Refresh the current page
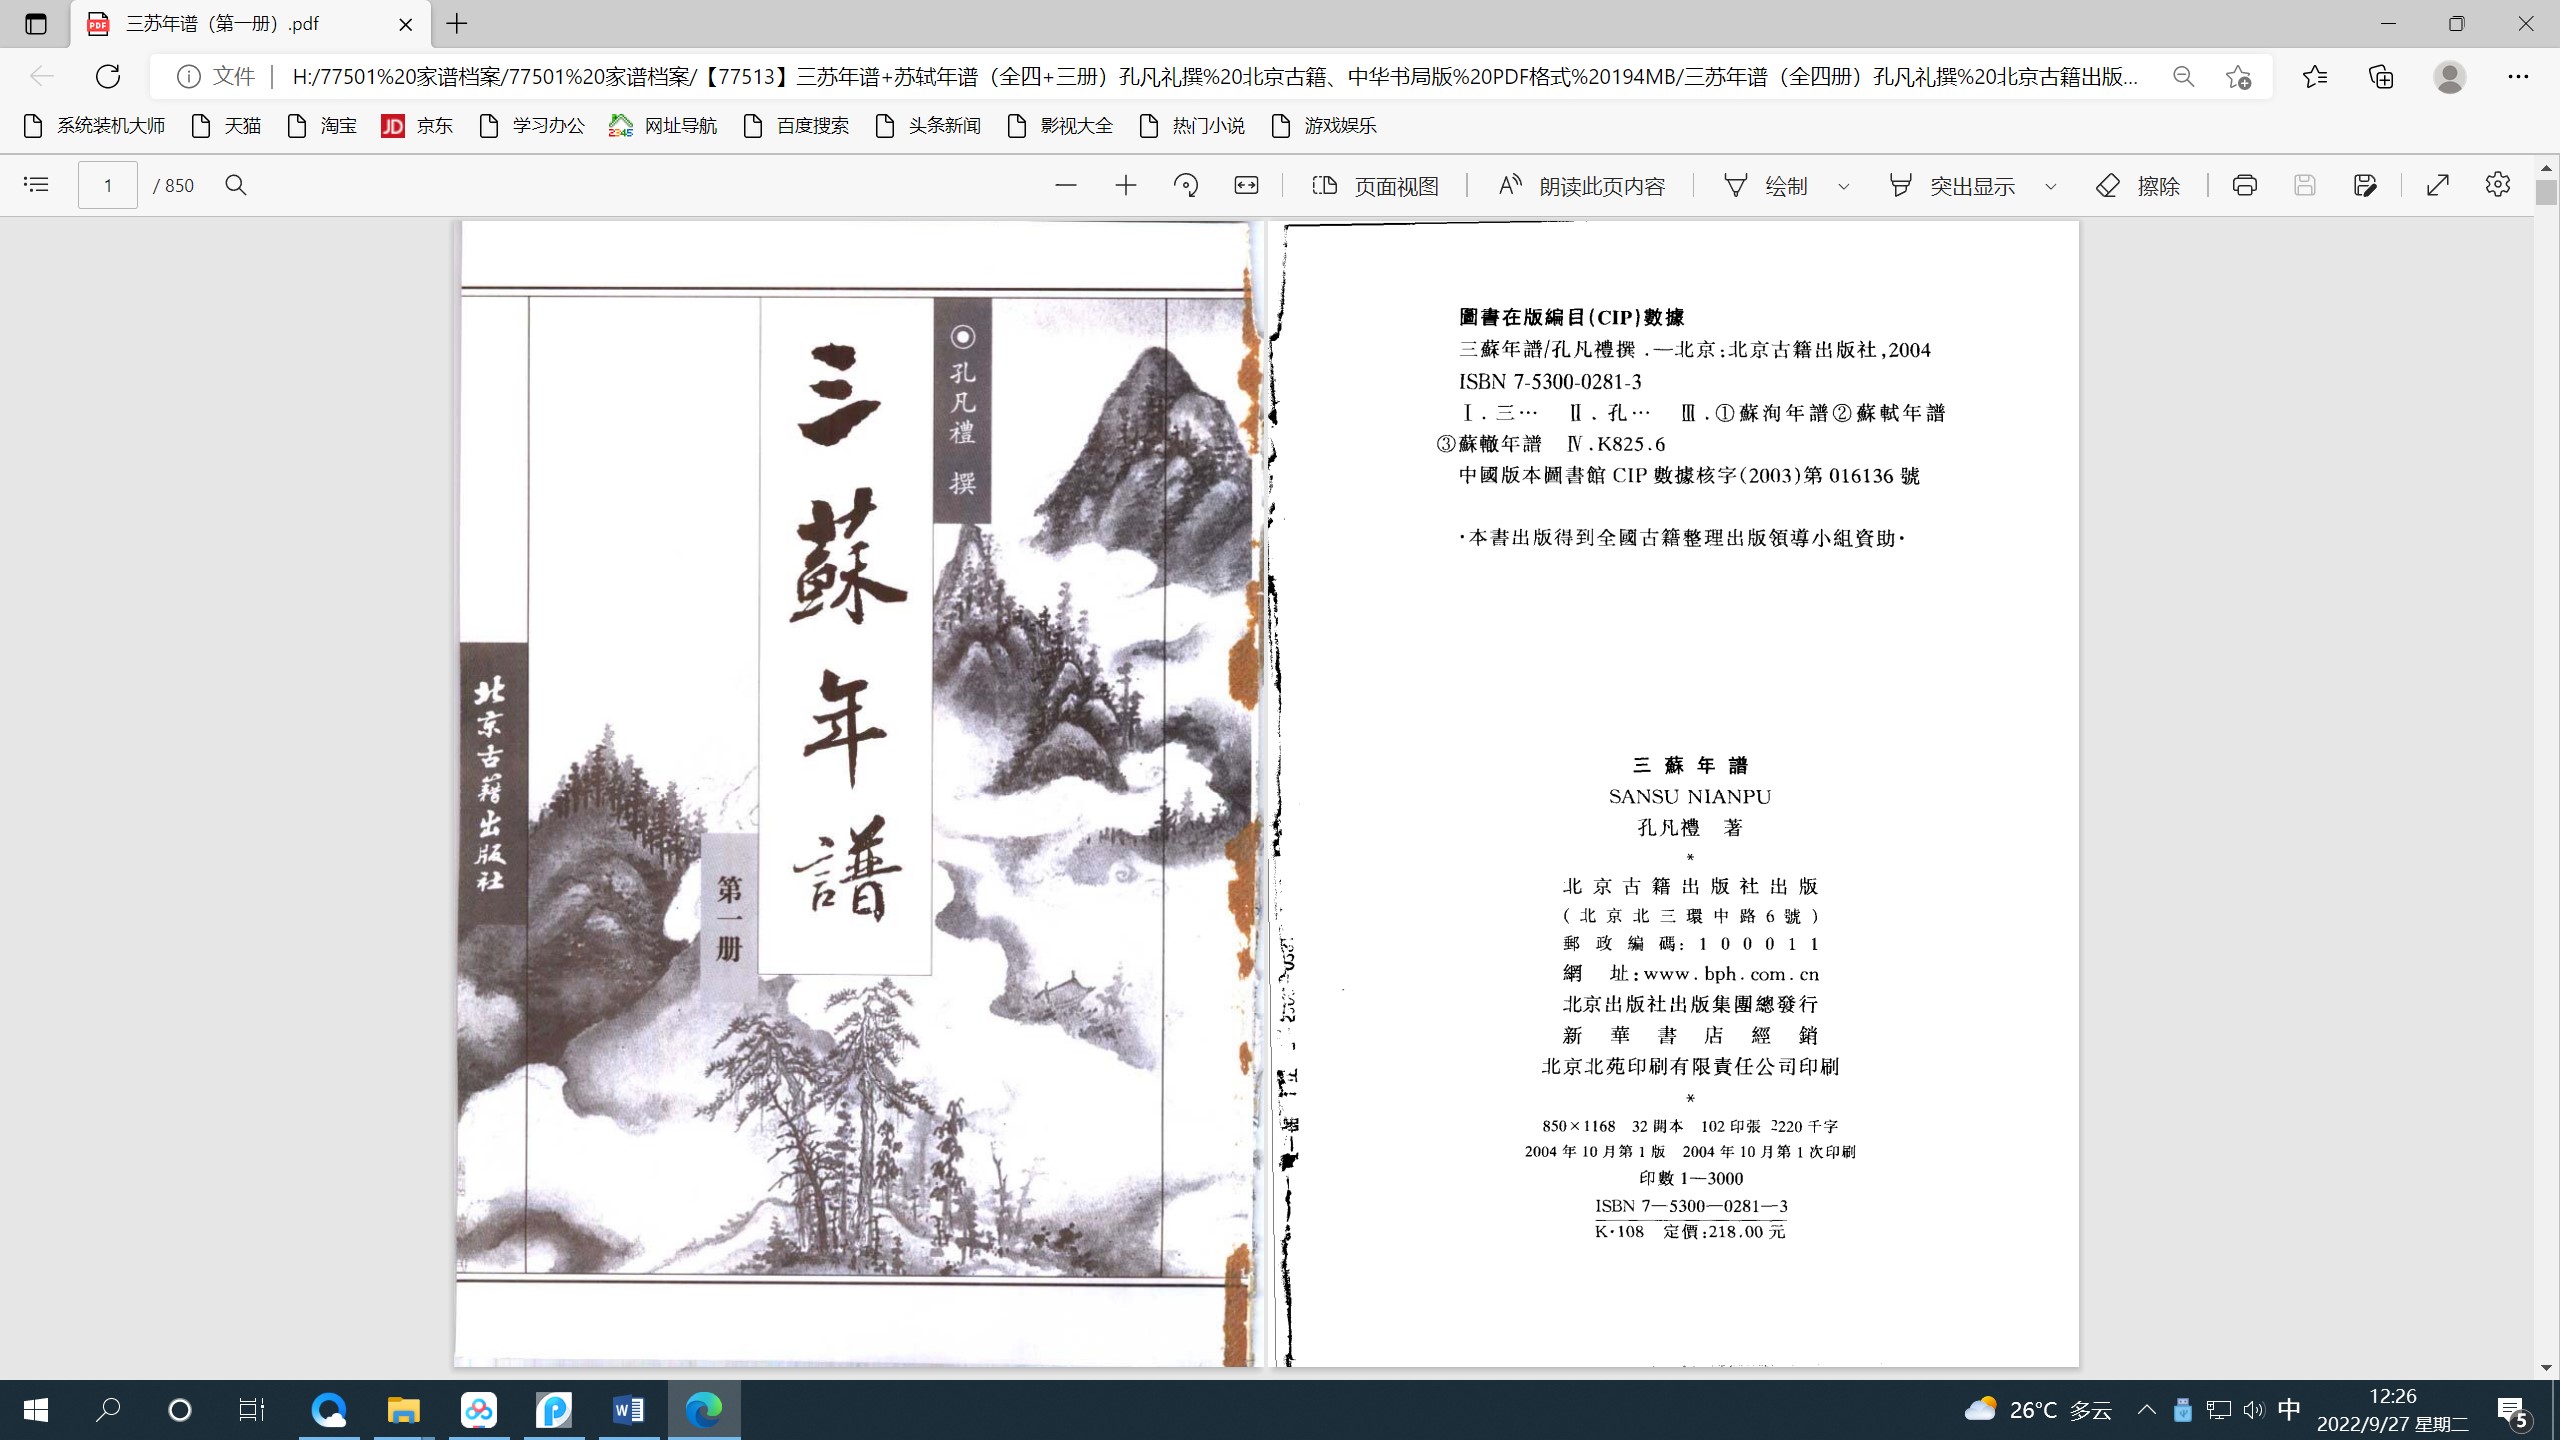Image resolution: width=2560 pixels, height=1440 pixels. [x=108, y=76]
